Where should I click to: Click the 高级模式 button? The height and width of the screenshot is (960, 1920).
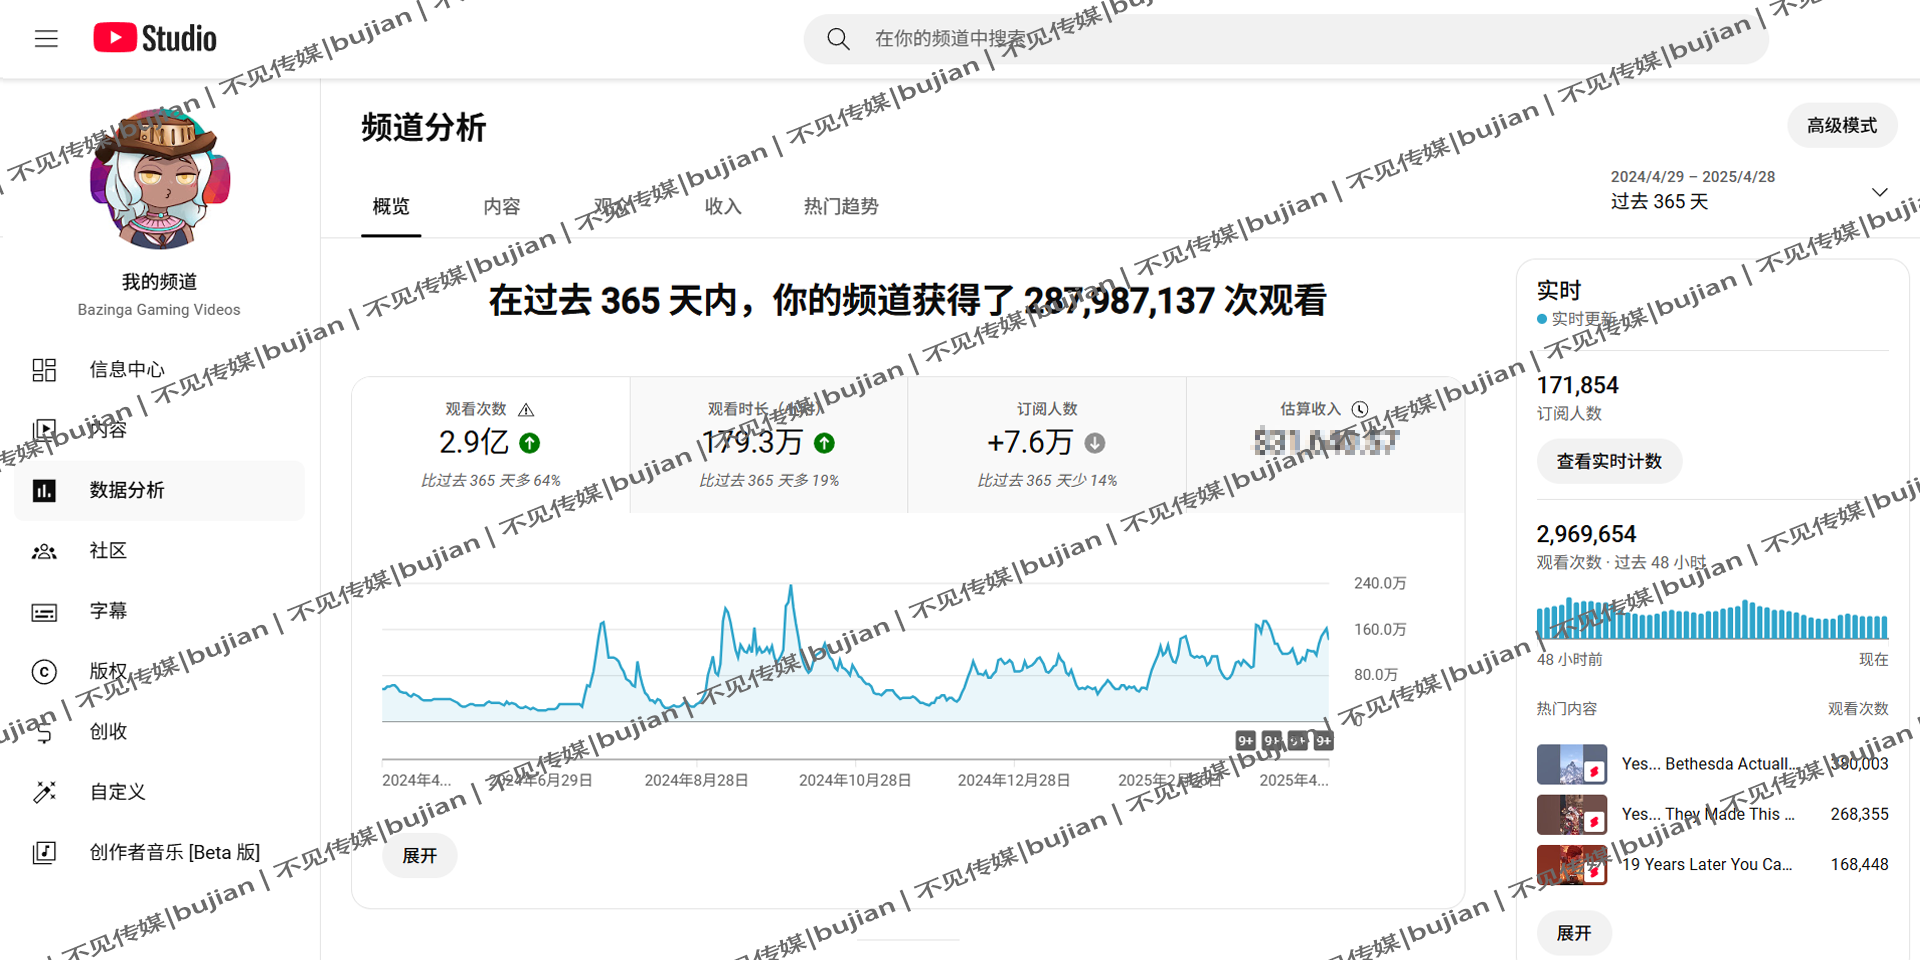(1841, 126)
